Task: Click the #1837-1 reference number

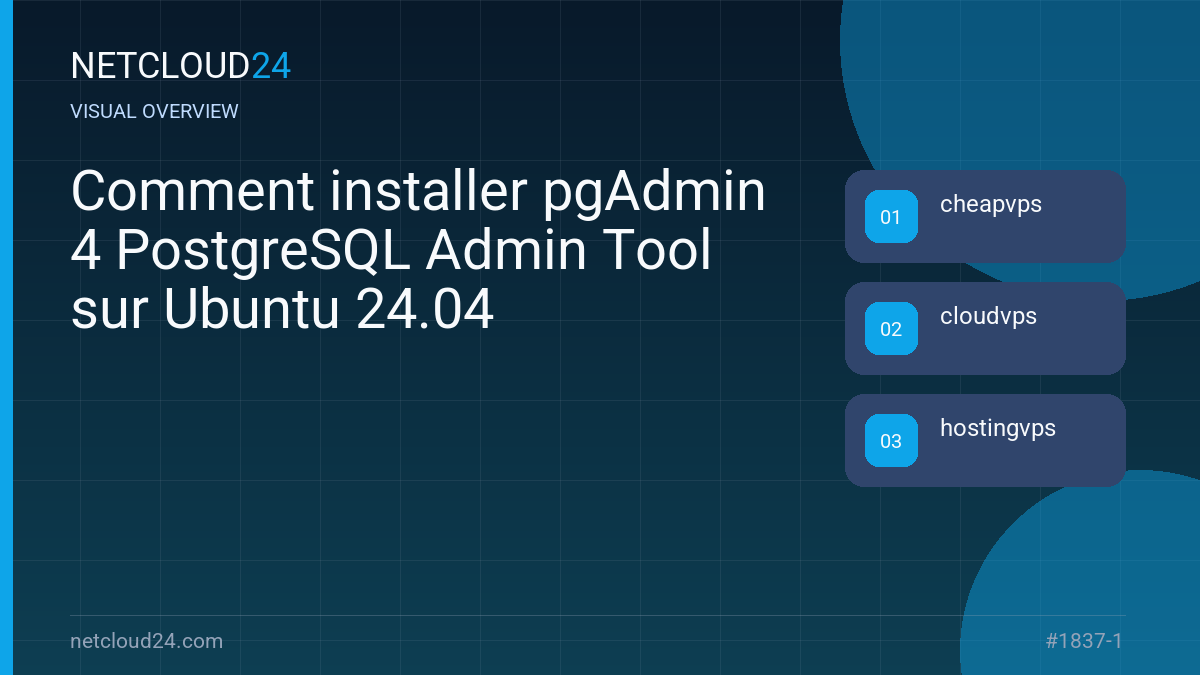Action: [x=1084, y=641]
